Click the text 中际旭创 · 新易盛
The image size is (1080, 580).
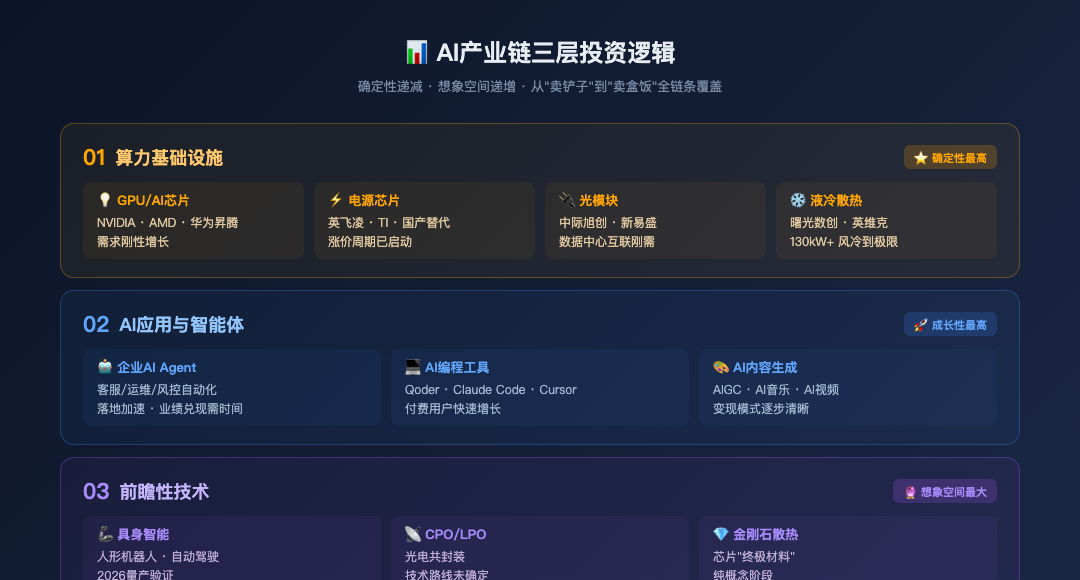point(608,222)
